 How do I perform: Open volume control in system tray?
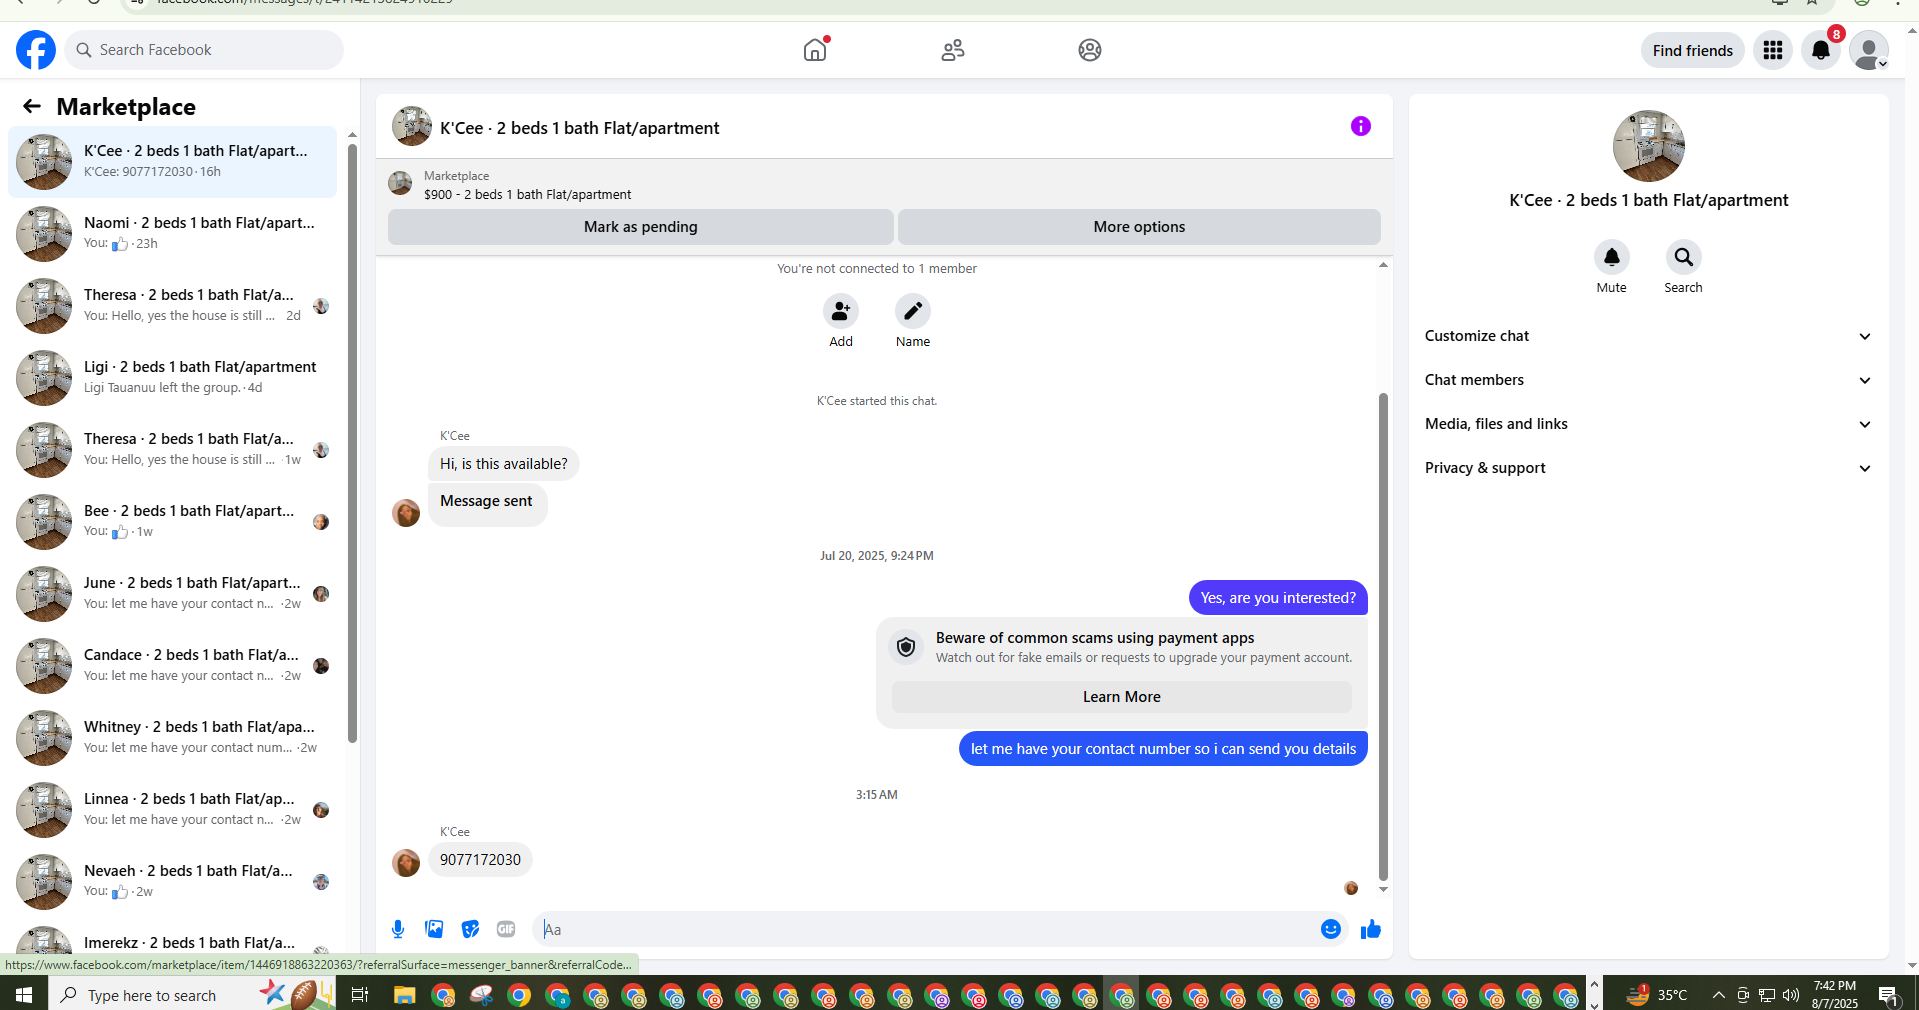(1791, 995)
